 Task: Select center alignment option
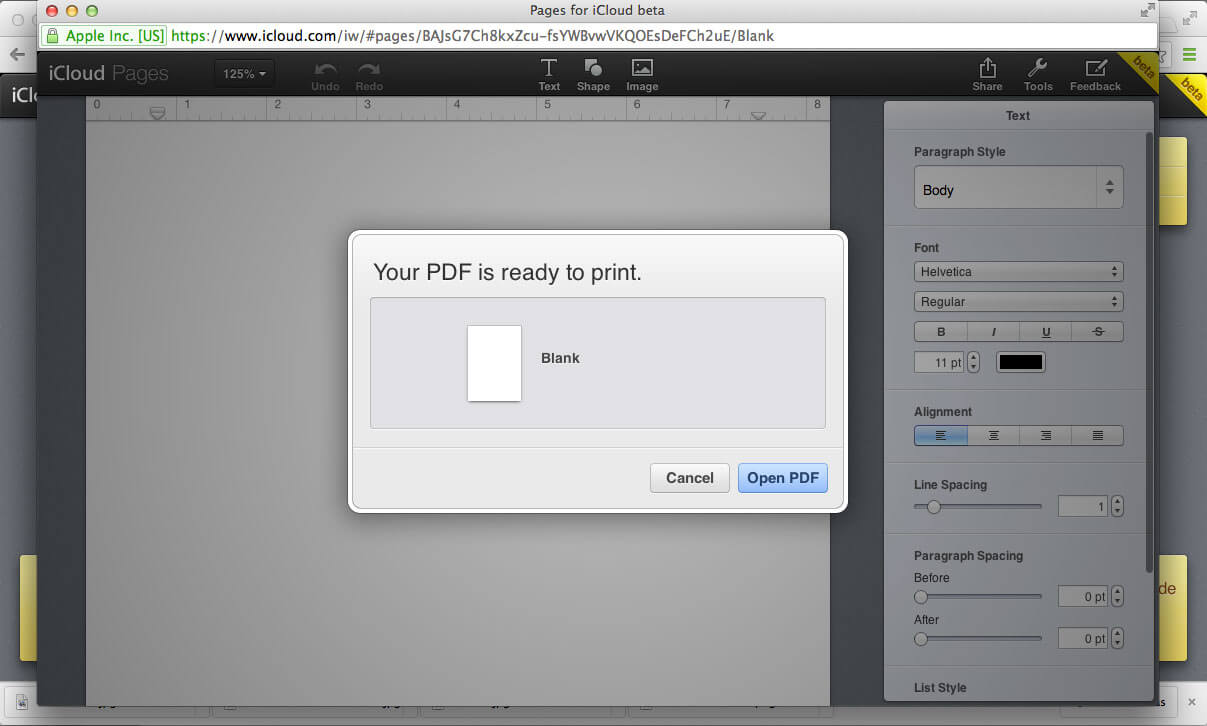(x=993, y=436)
